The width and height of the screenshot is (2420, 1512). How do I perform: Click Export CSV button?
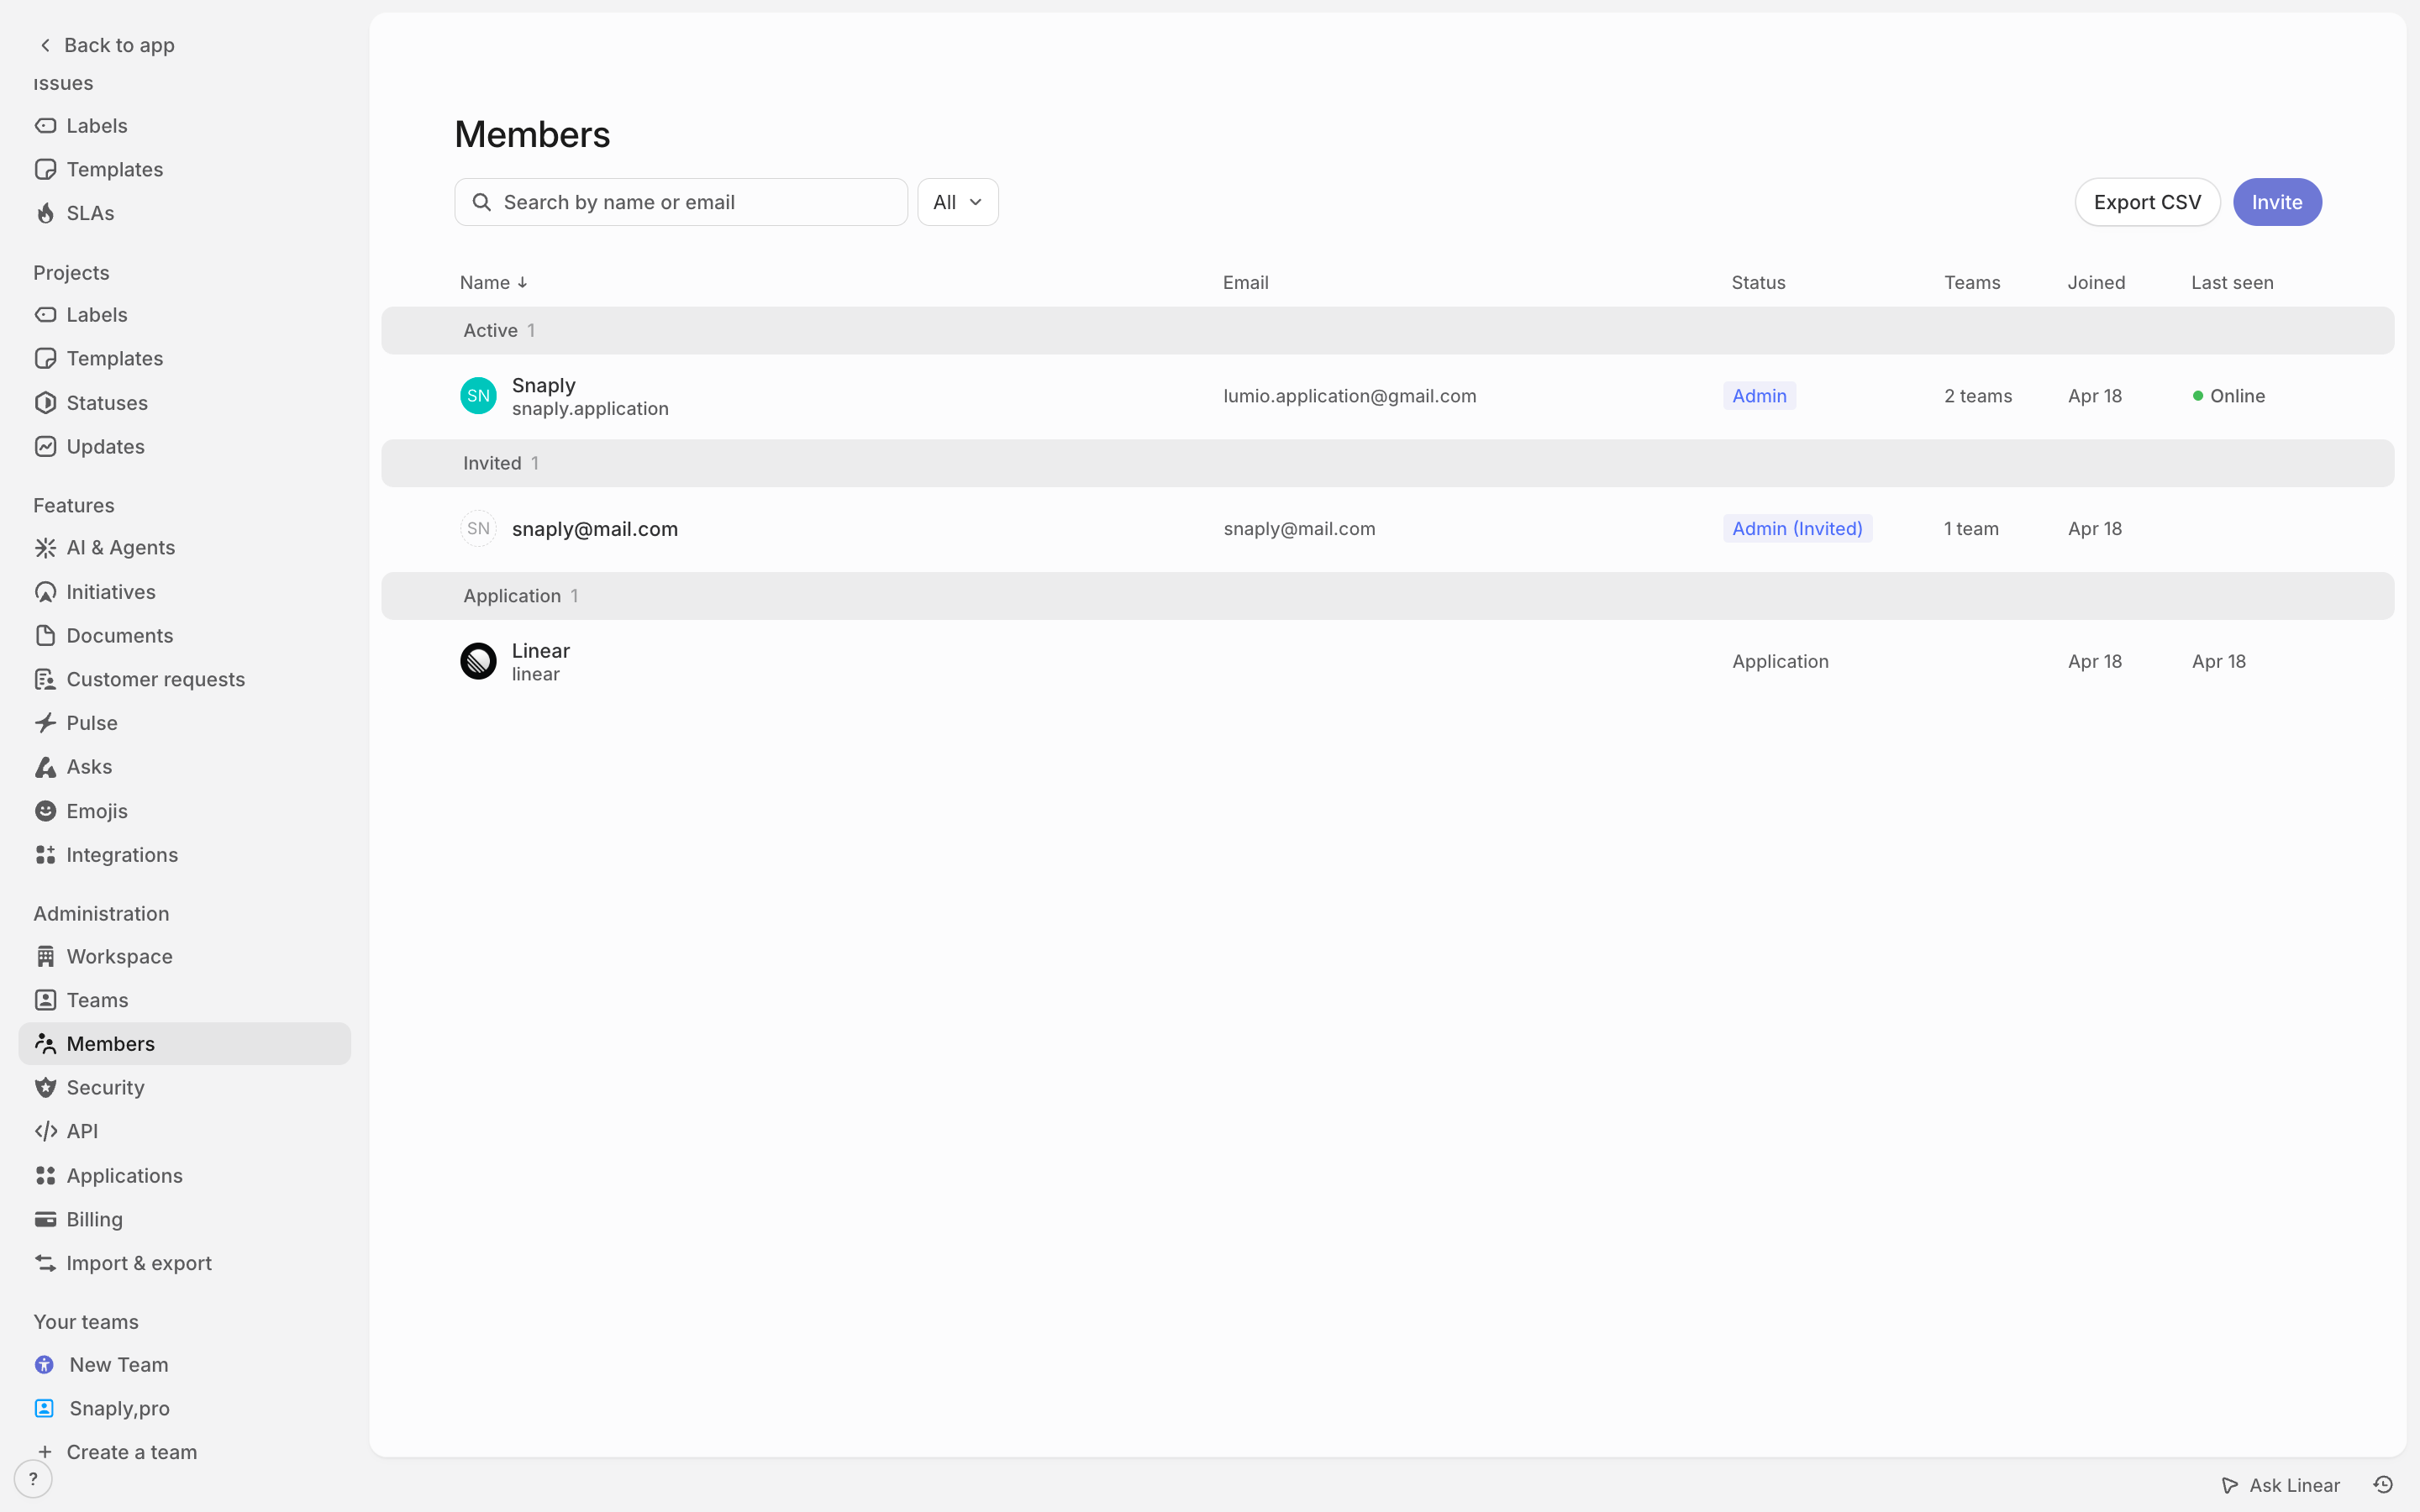tap(2147, 202)
